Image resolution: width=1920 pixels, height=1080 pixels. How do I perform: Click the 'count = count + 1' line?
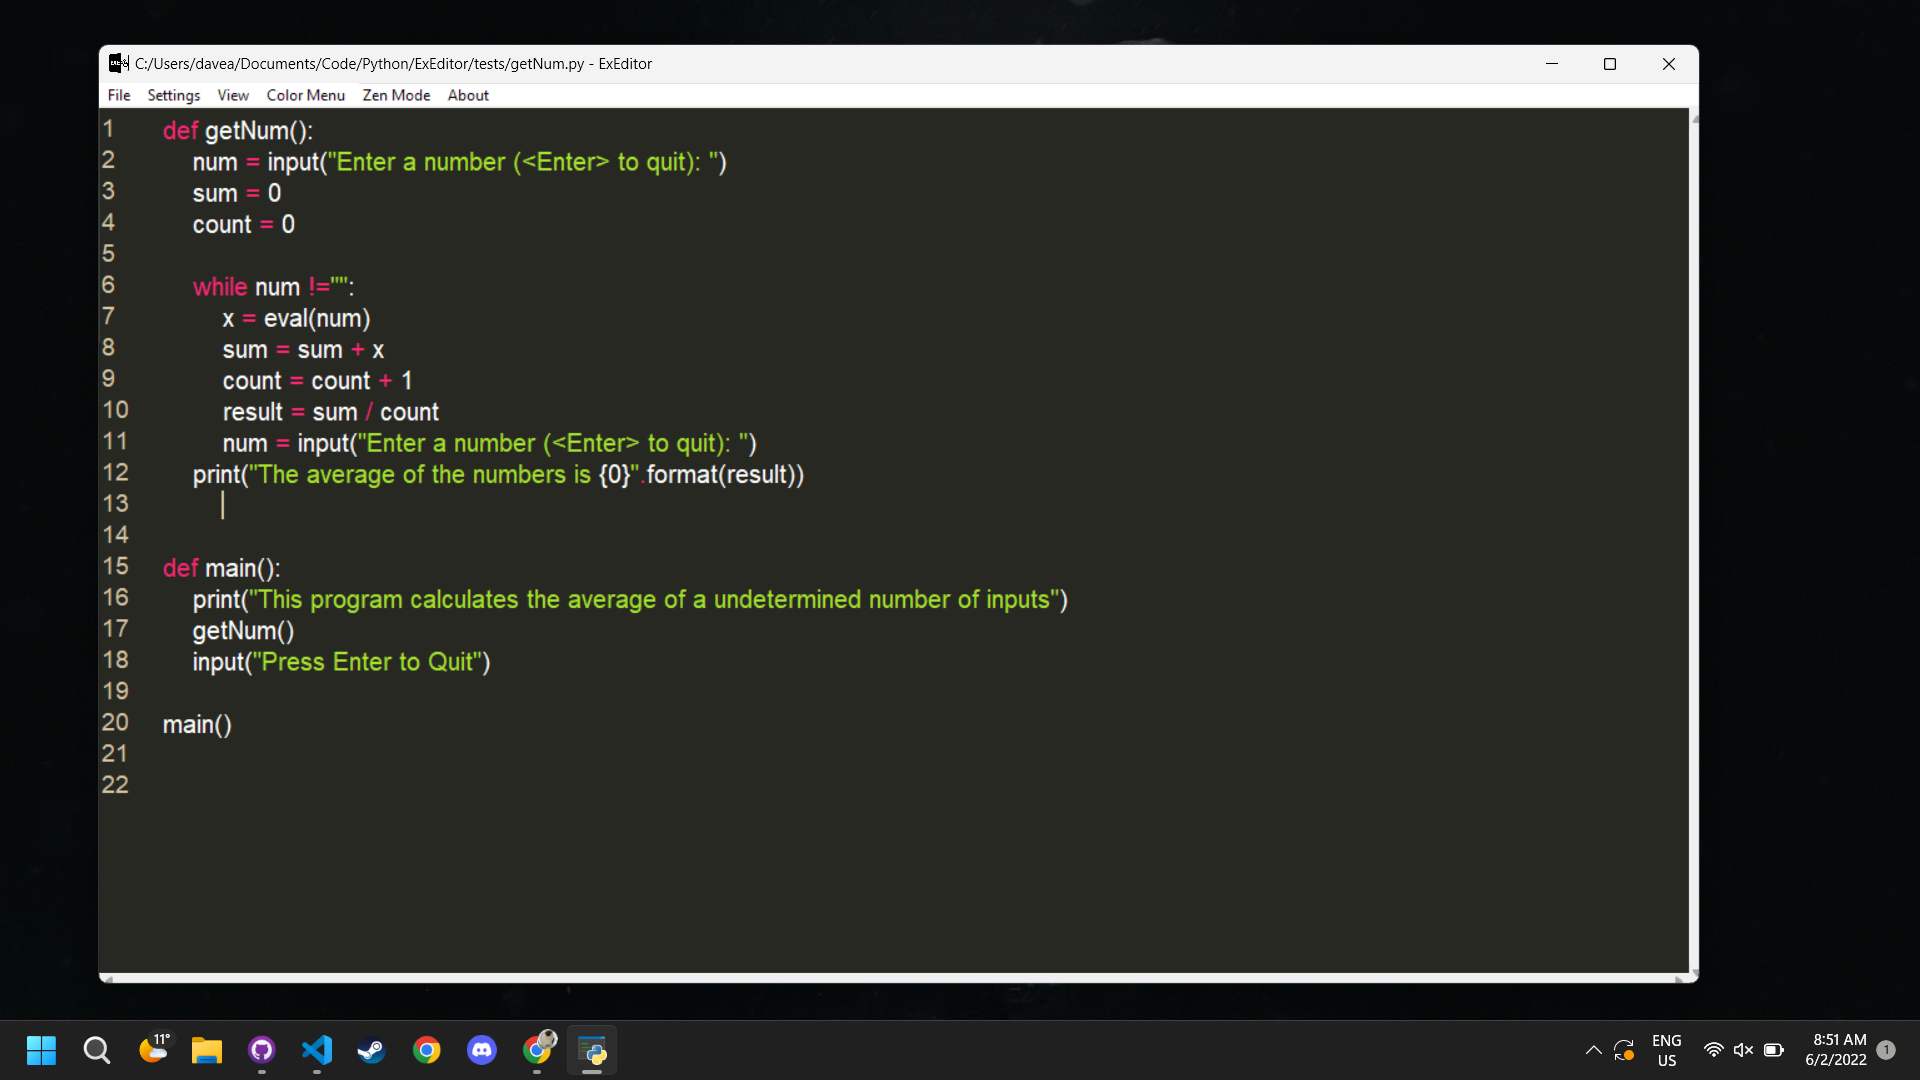tap(317, 381)
